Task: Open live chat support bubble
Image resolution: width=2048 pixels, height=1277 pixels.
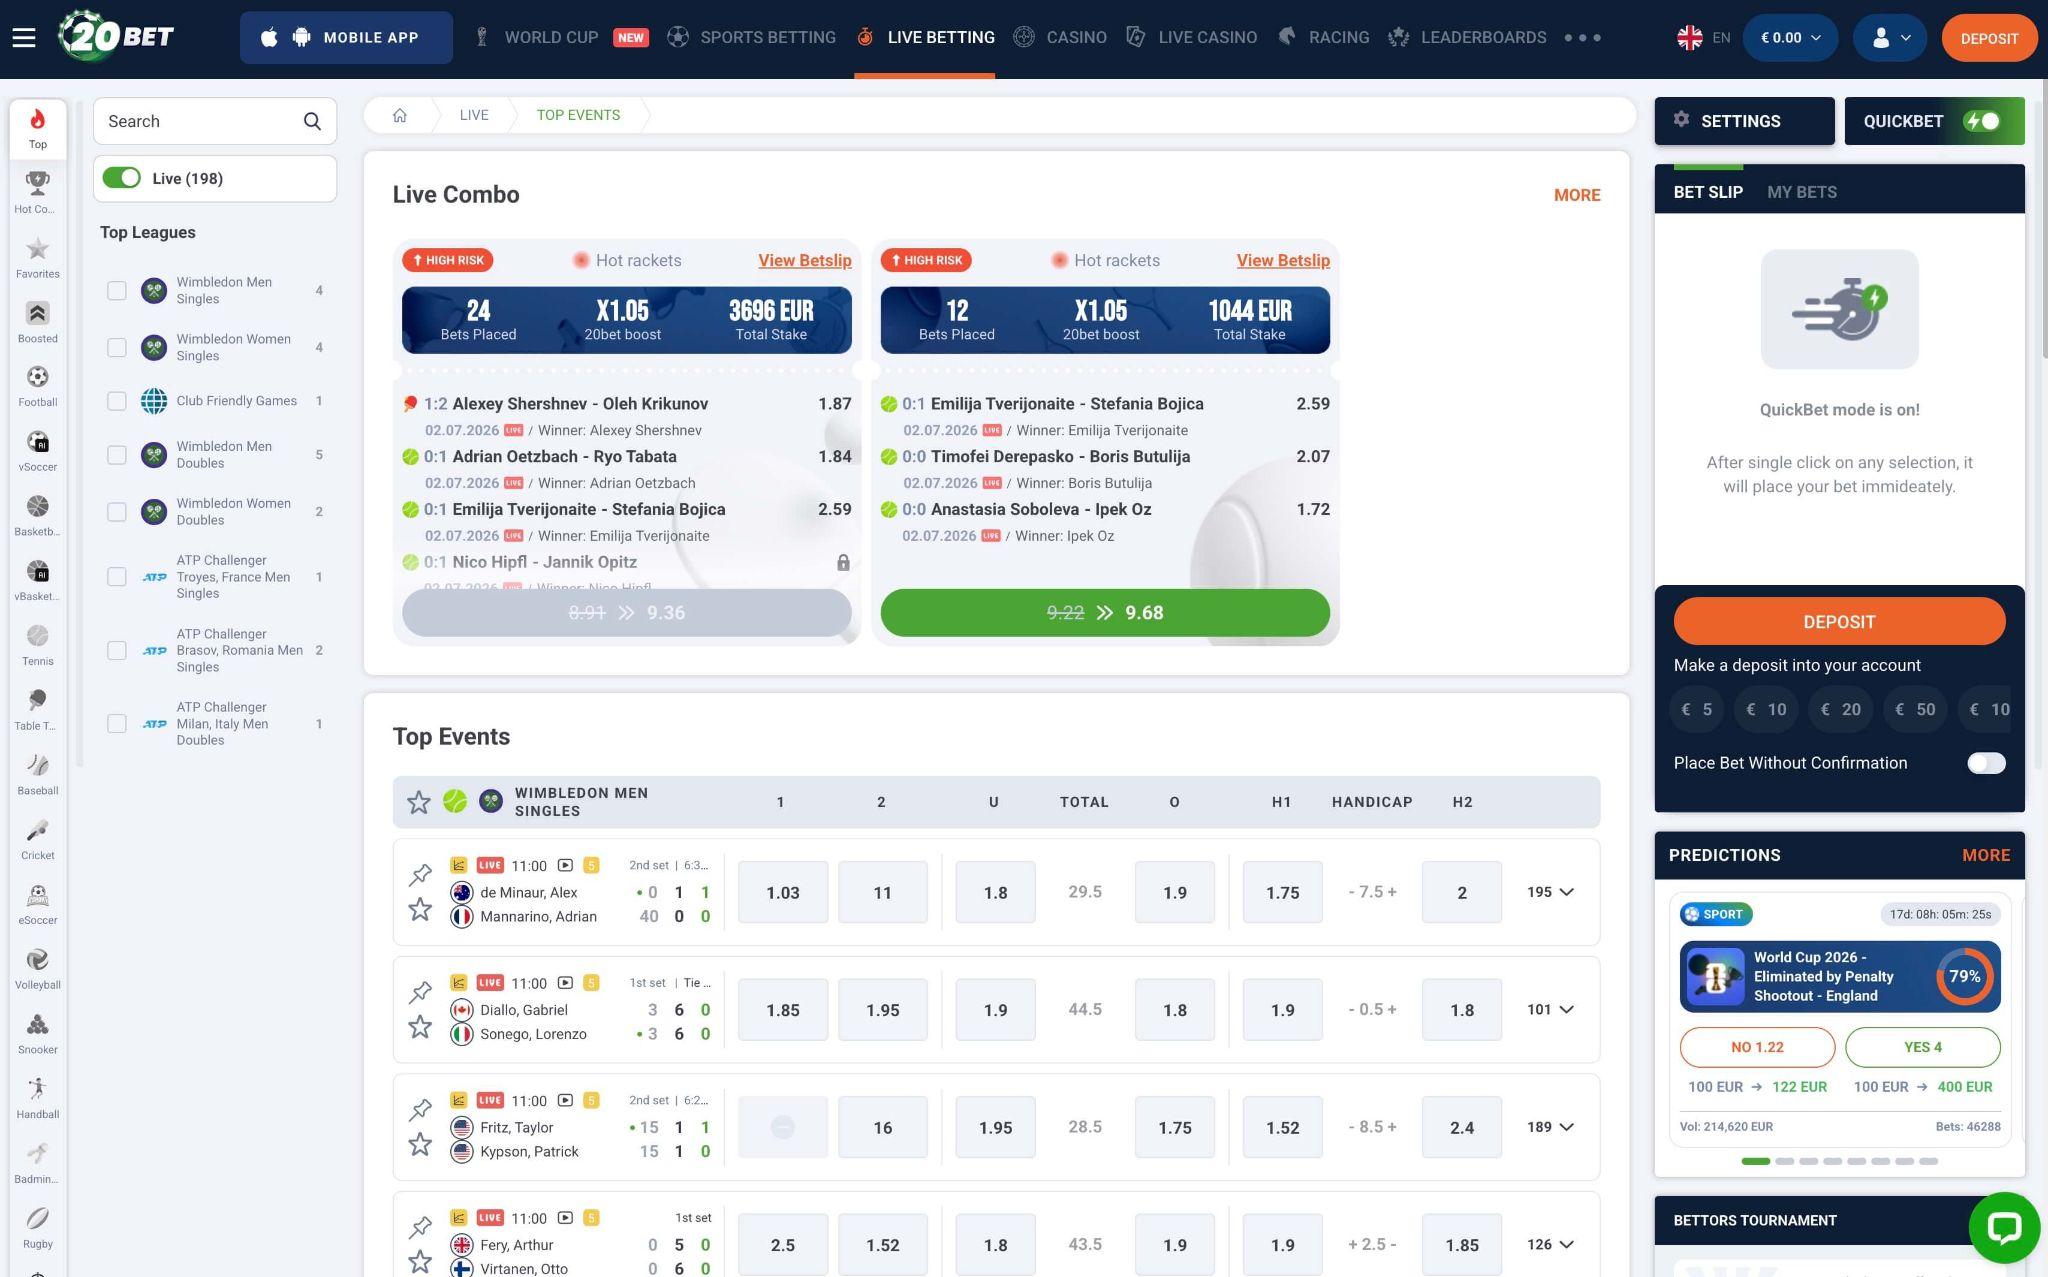Action: pyautogui.click(x=2004, y=1227)
